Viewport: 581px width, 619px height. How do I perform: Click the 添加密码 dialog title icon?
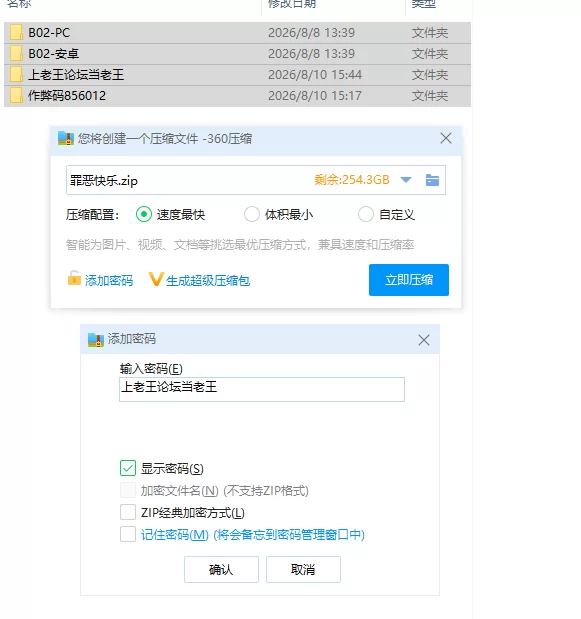click(96, 339)
